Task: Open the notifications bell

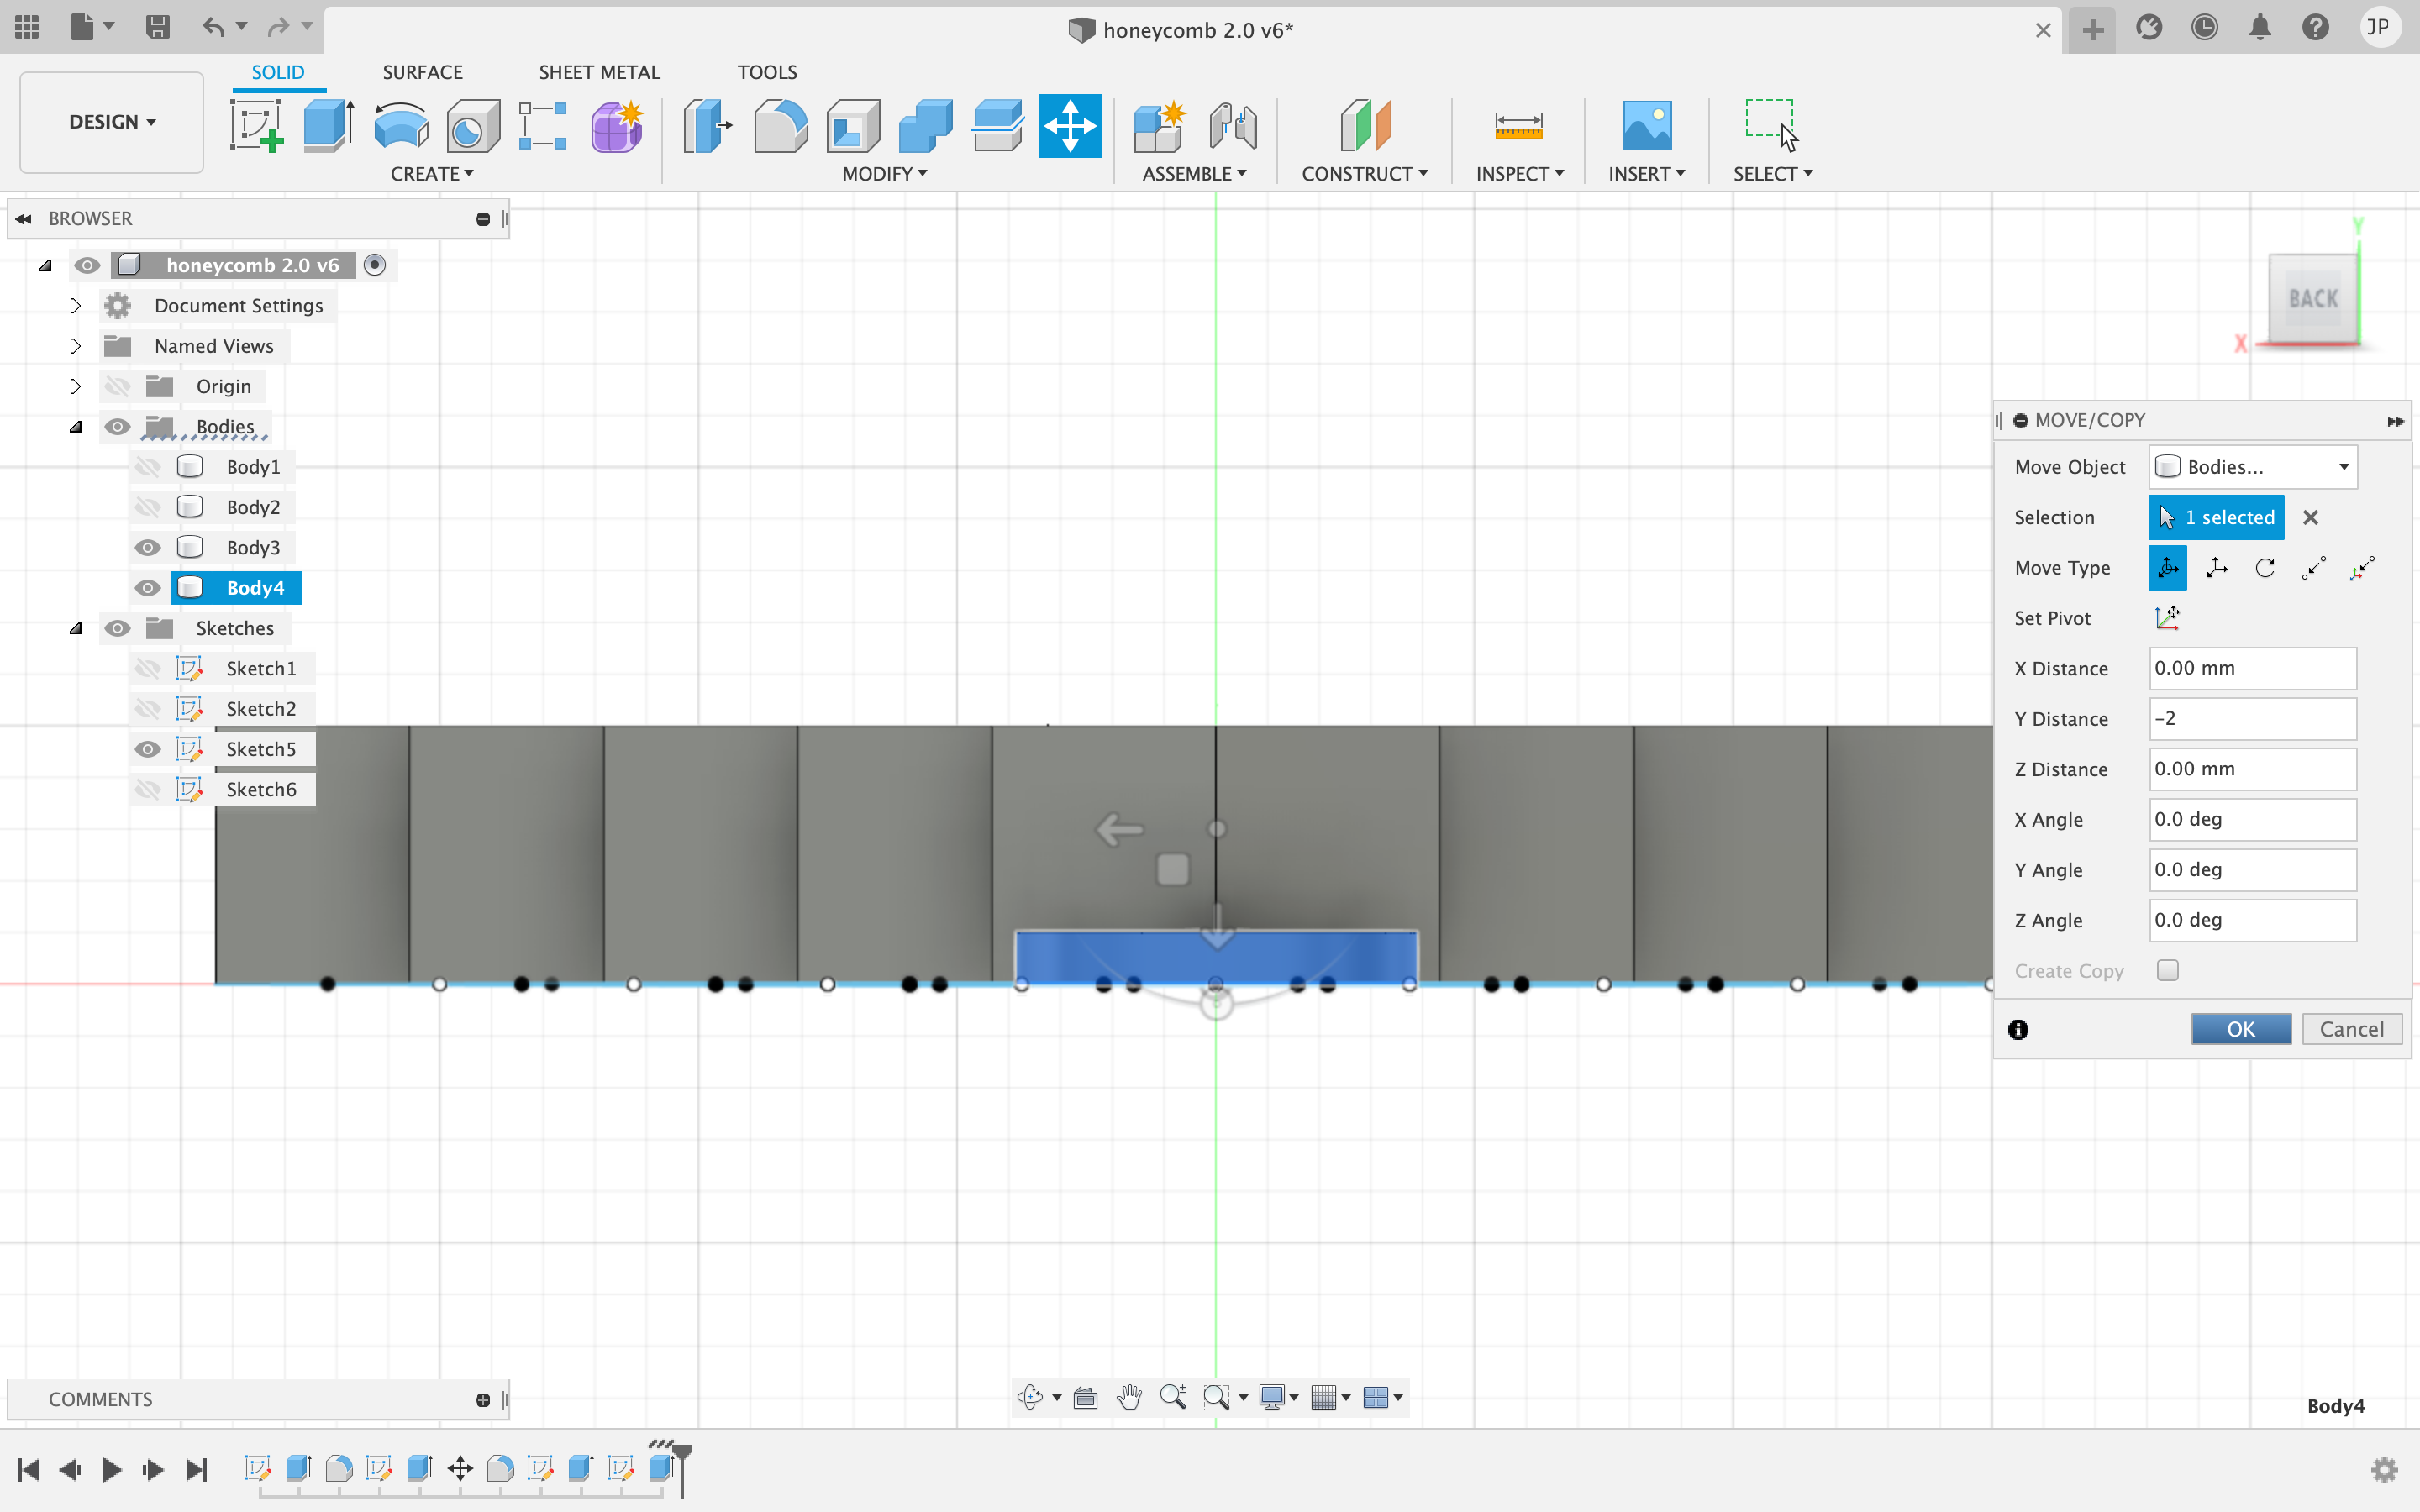Action: click(x=2260, y=27)
